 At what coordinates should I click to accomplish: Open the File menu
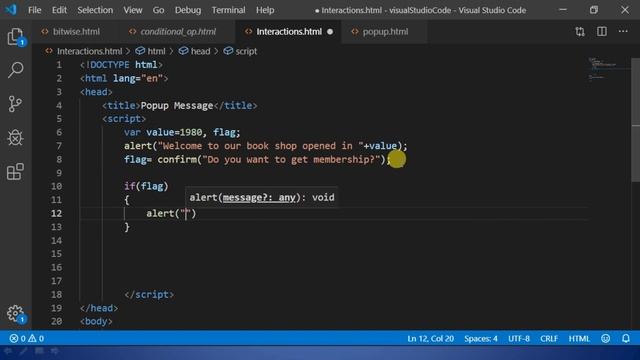[x=35, y=10]
